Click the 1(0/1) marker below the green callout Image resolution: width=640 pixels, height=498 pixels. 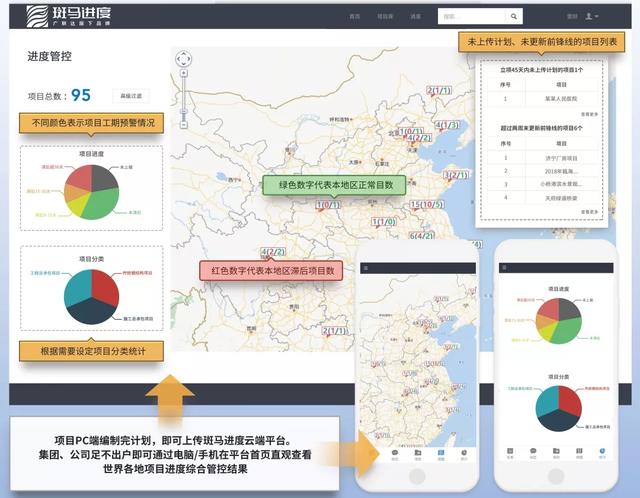pyautogui.click(x=328, y=205)
